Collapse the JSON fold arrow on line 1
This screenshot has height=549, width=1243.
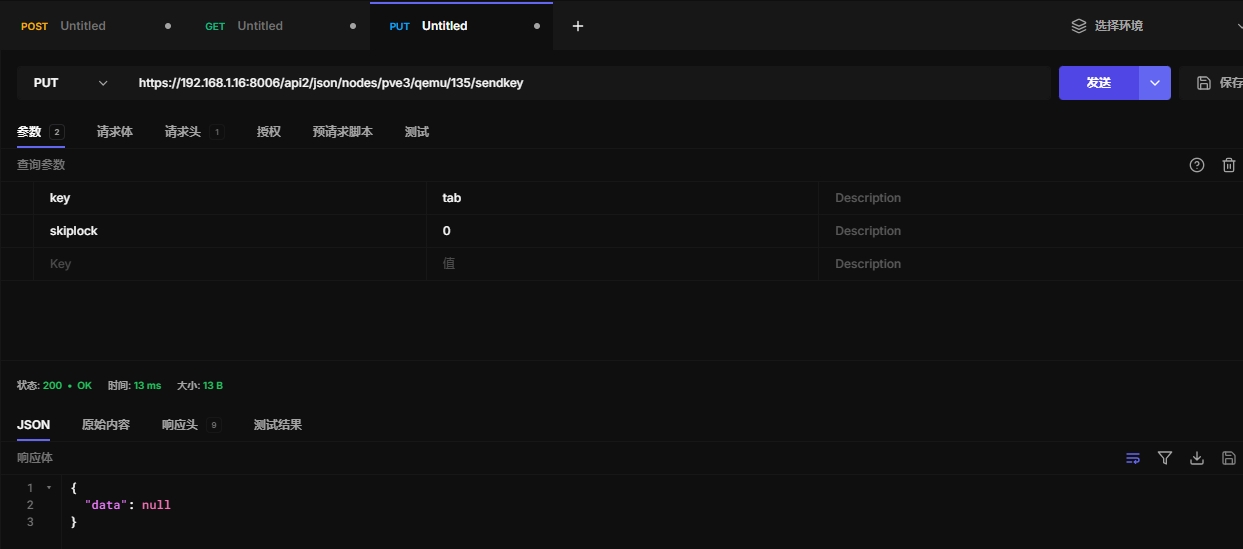tap(49, 488)
